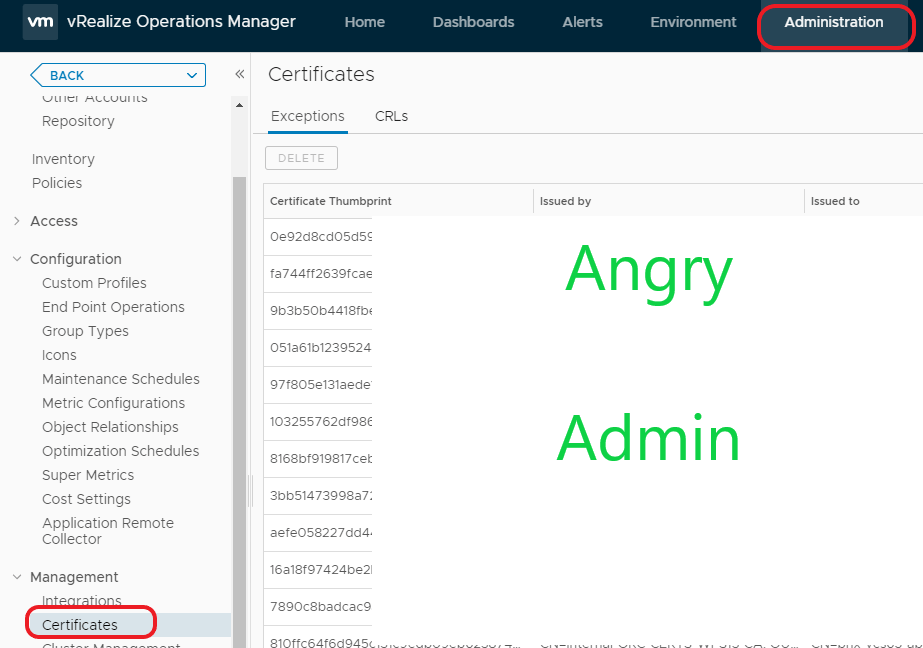The image size is (923, 648).
Task: Sort by Issued by column
Action: (x=565, y=201)
